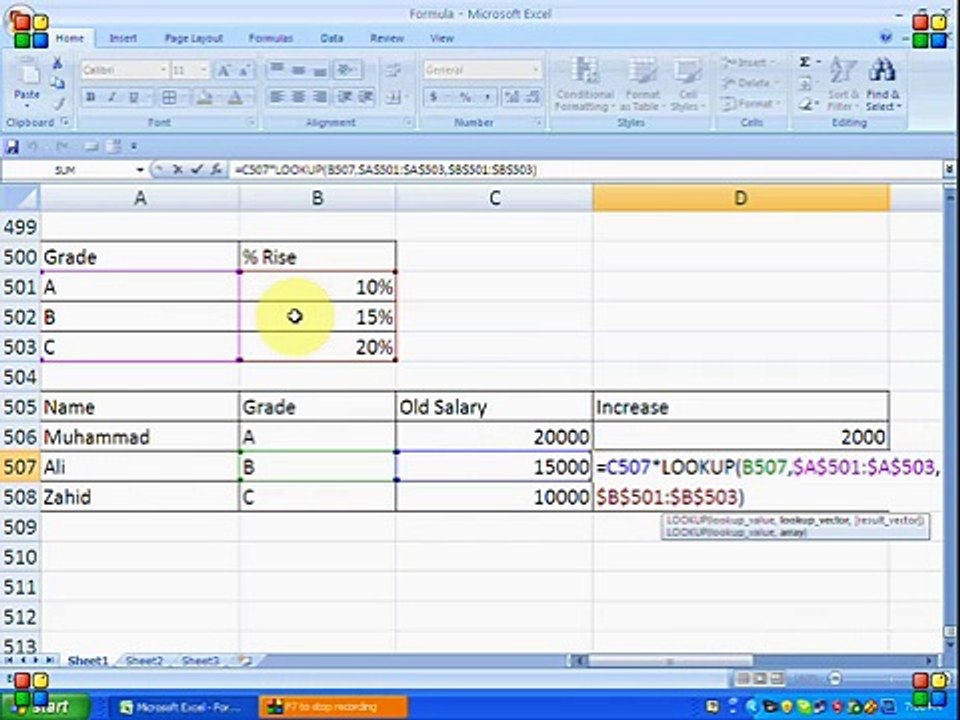Confirm formula with the checkmark icon

pyautogui.click(x=197, y=170)
